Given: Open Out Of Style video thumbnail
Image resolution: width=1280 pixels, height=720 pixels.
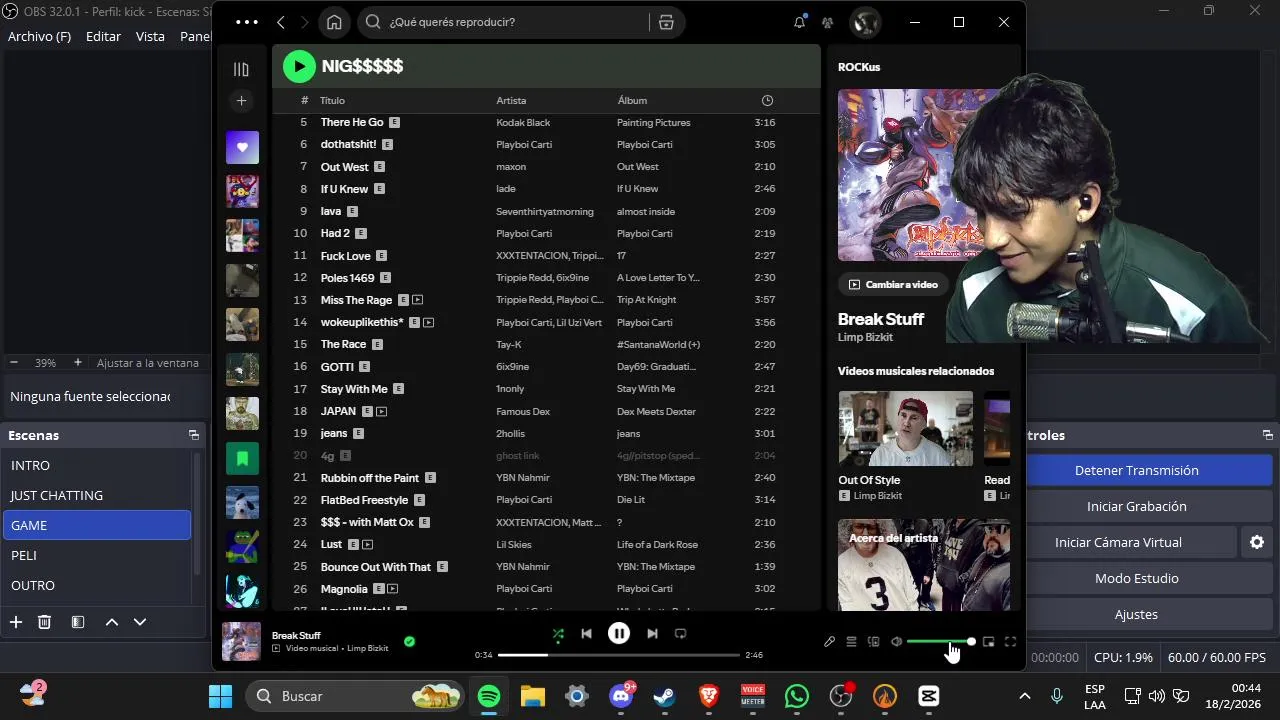Looking at the screenshot, I should pyautogui.click(x=906, y=428).
